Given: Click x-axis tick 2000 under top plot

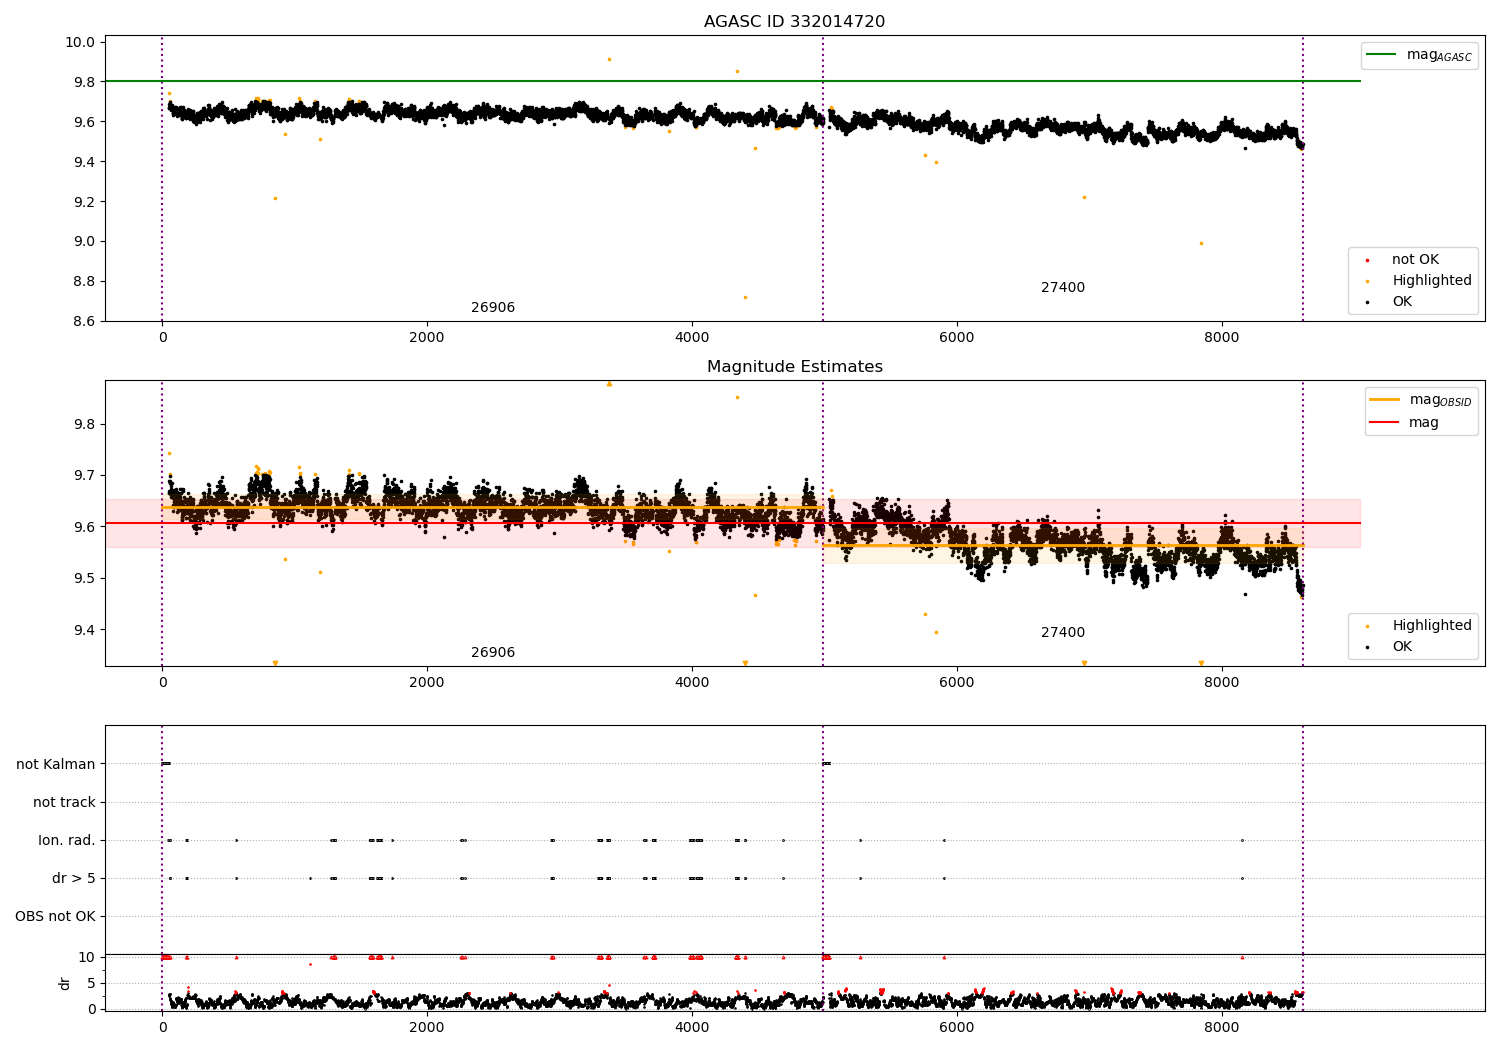Looking at the screenshot, I should 427,338.
